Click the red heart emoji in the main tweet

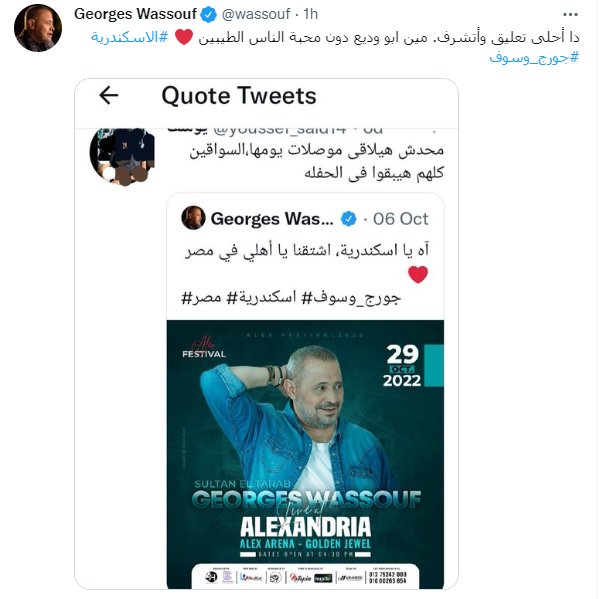(x=184, y=37)
